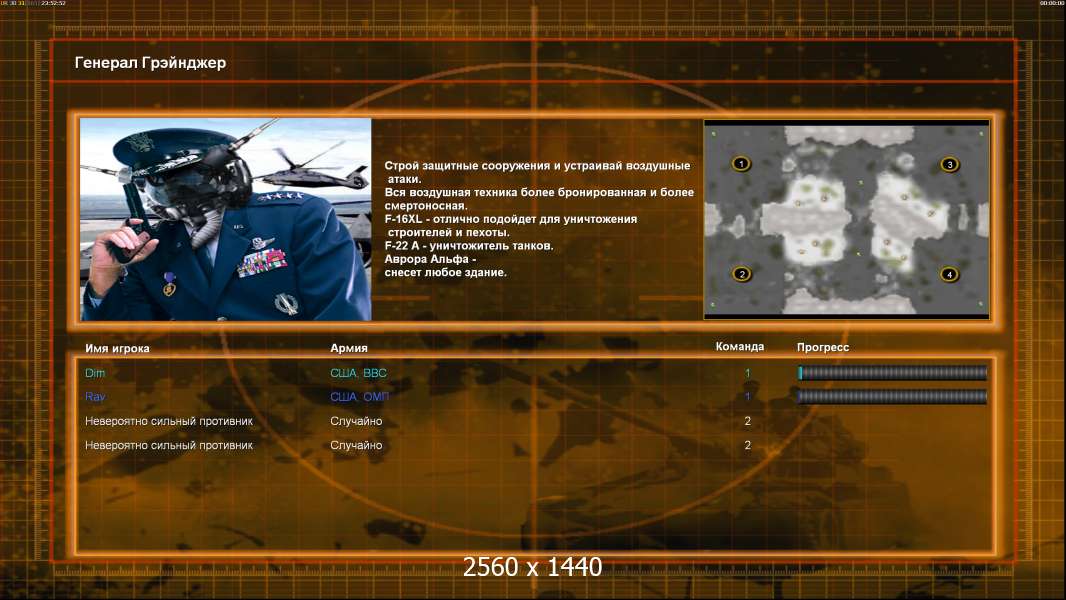Click the loading progress bar for Ray

click(x=892, y=397)
